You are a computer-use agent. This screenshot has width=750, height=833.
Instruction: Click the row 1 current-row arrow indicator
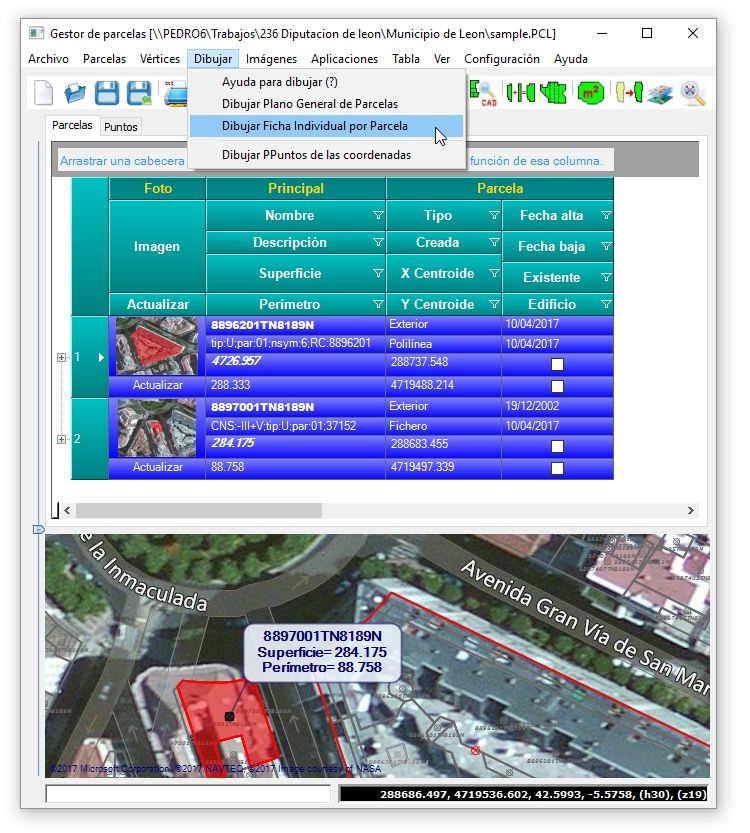[x=101, y=358]
